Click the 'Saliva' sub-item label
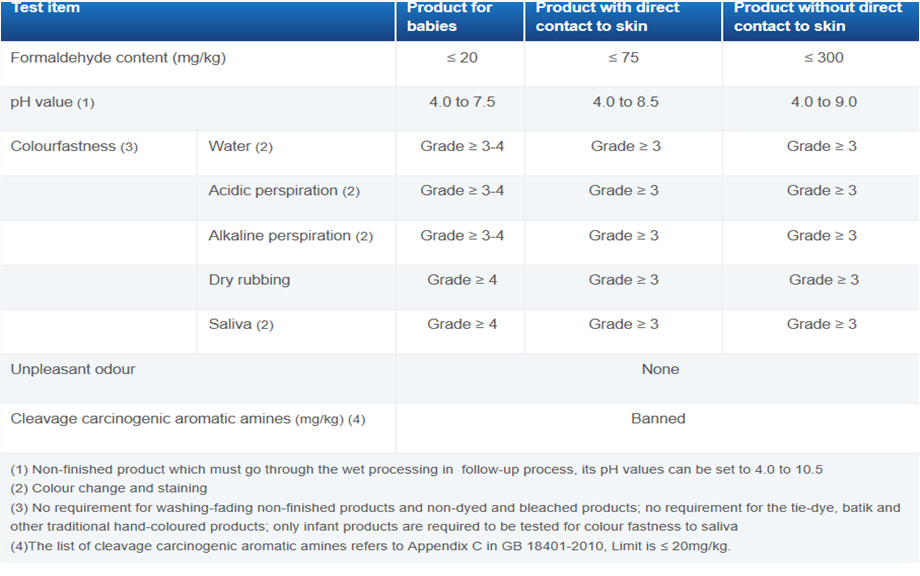 [x=240, y=324]
